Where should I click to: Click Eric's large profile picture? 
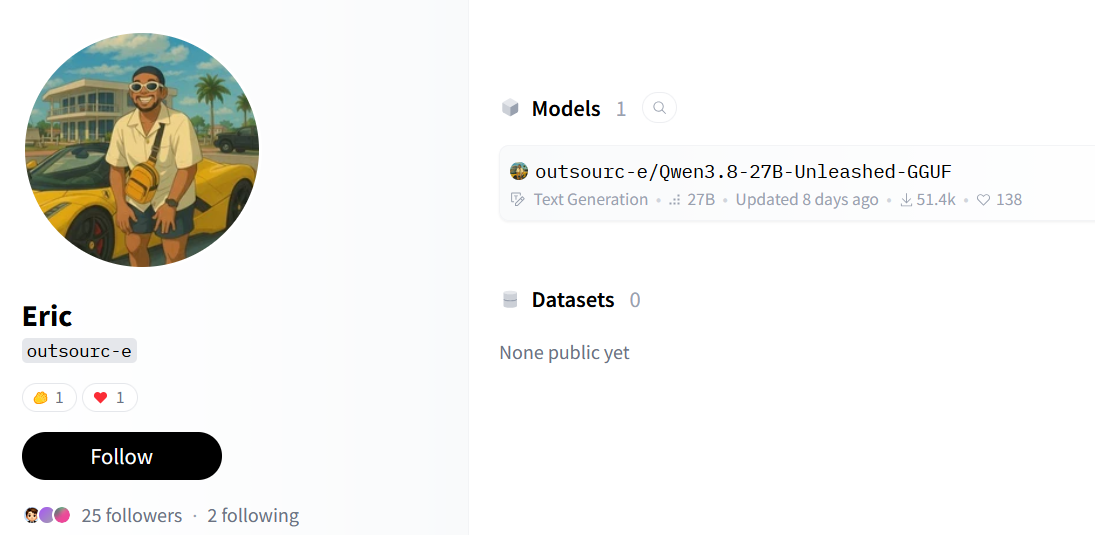[x=142, y=149]
